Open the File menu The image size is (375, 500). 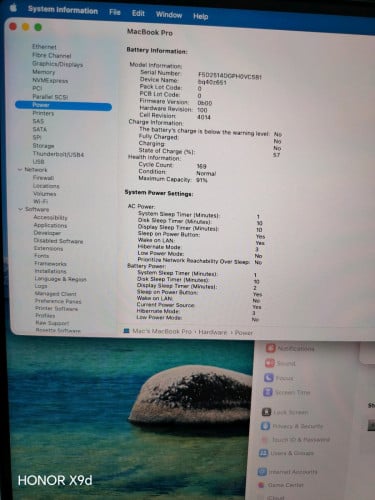coord(115,12)
